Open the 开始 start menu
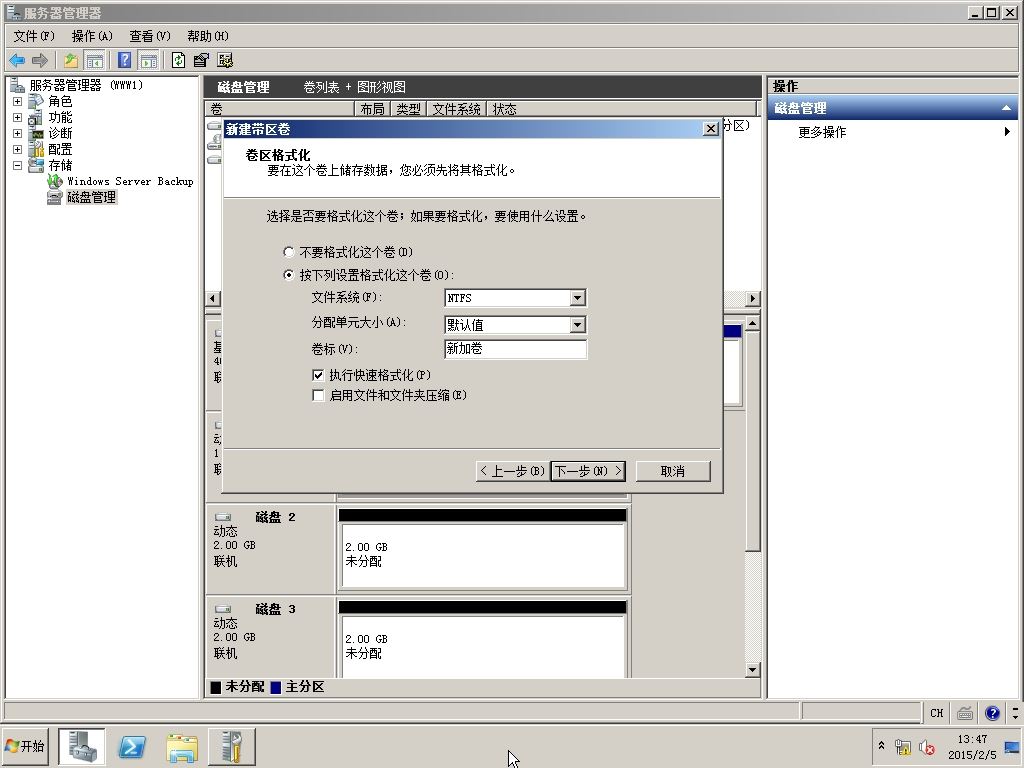 point(25,746)
